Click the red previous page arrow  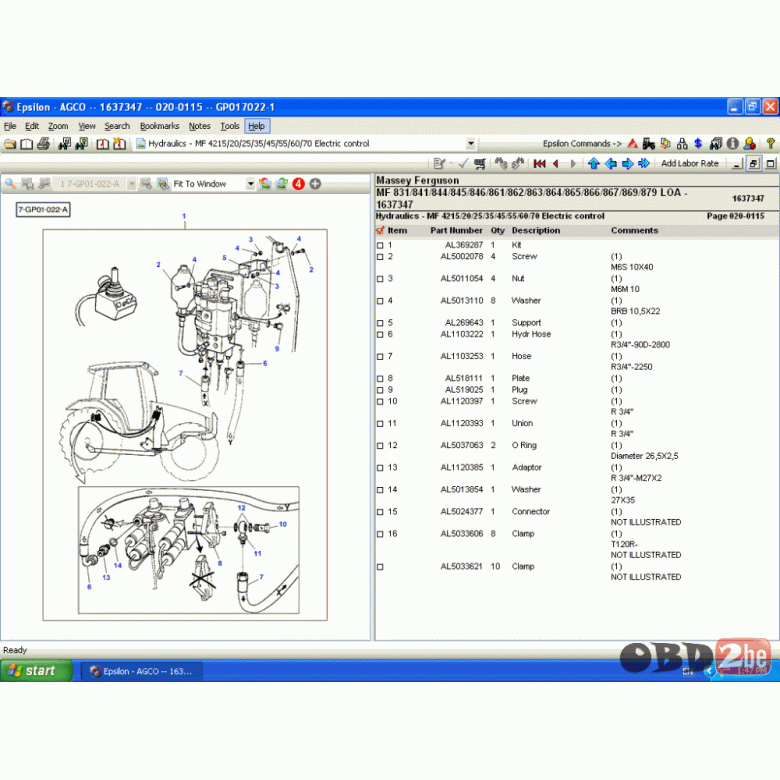[556, 164]
